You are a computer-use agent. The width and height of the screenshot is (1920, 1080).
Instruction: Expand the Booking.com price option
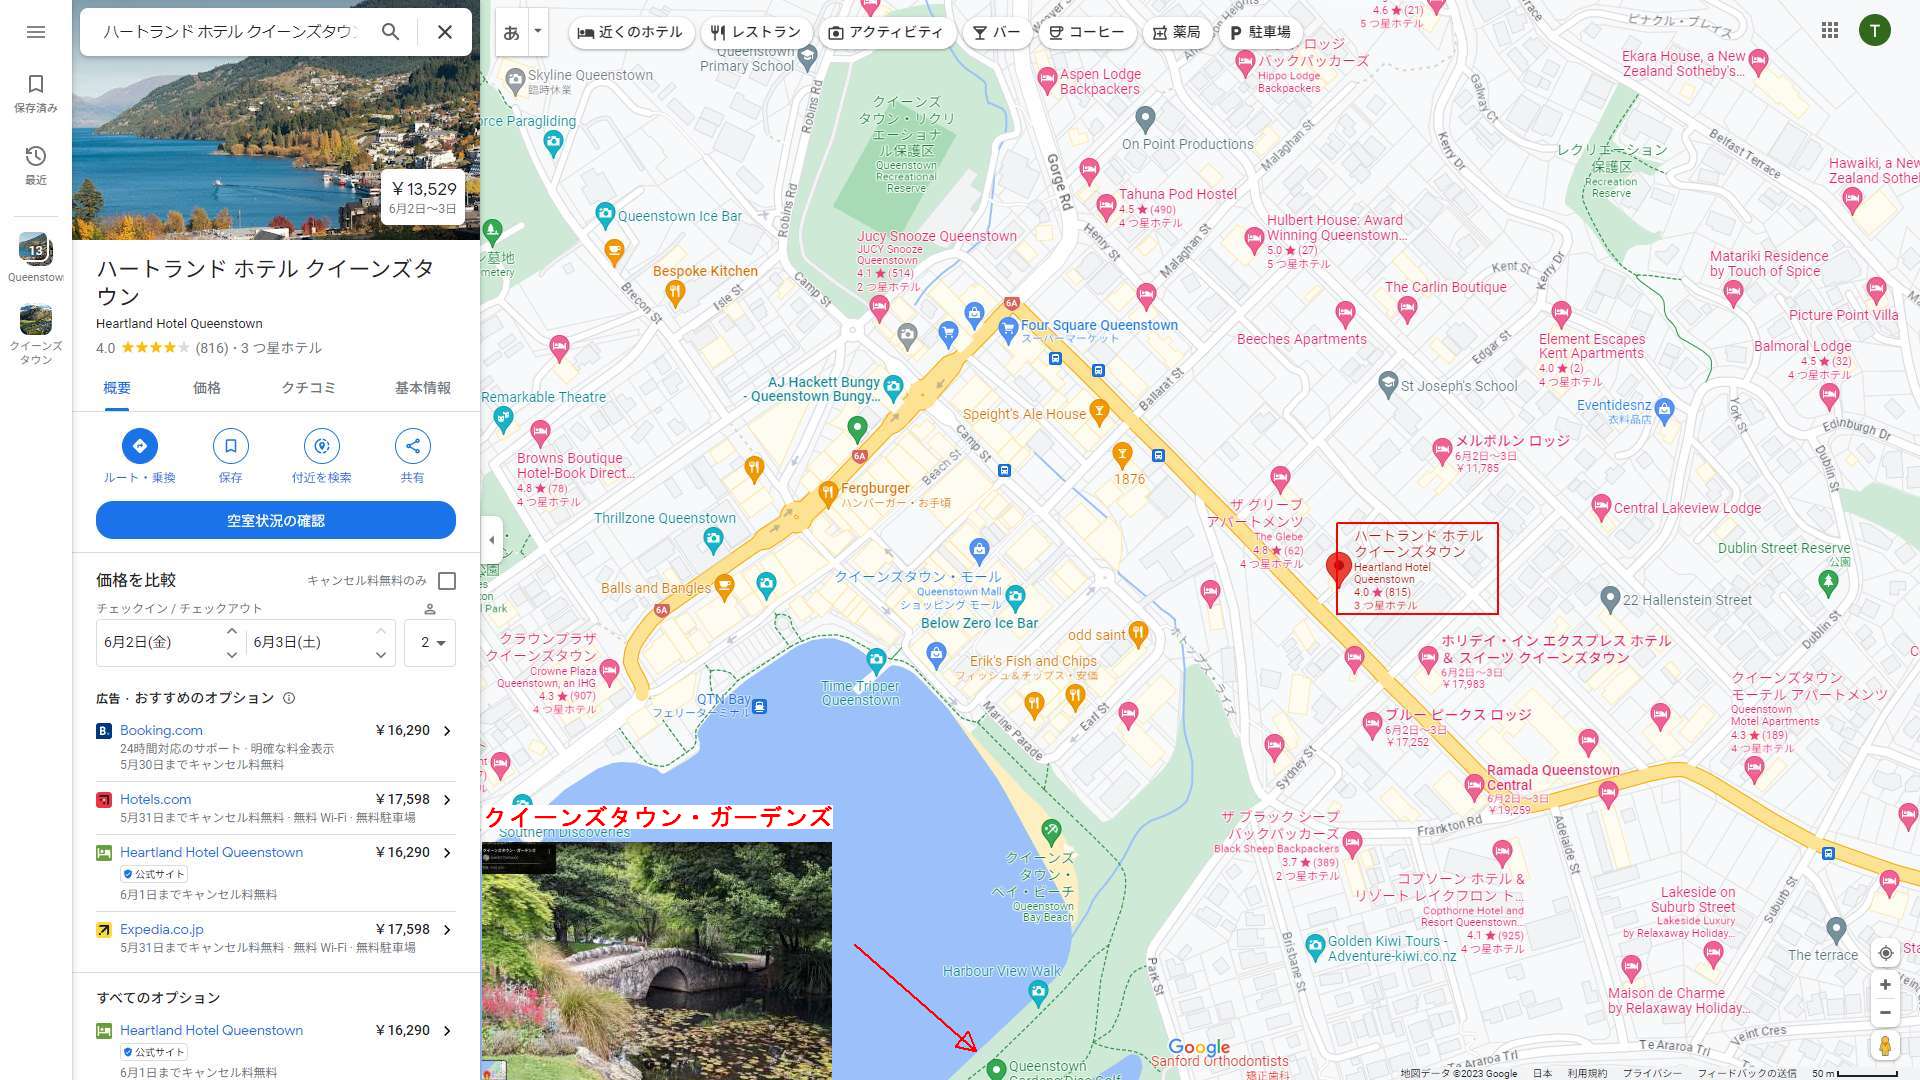pyautogui.click(x=447, y=731)
